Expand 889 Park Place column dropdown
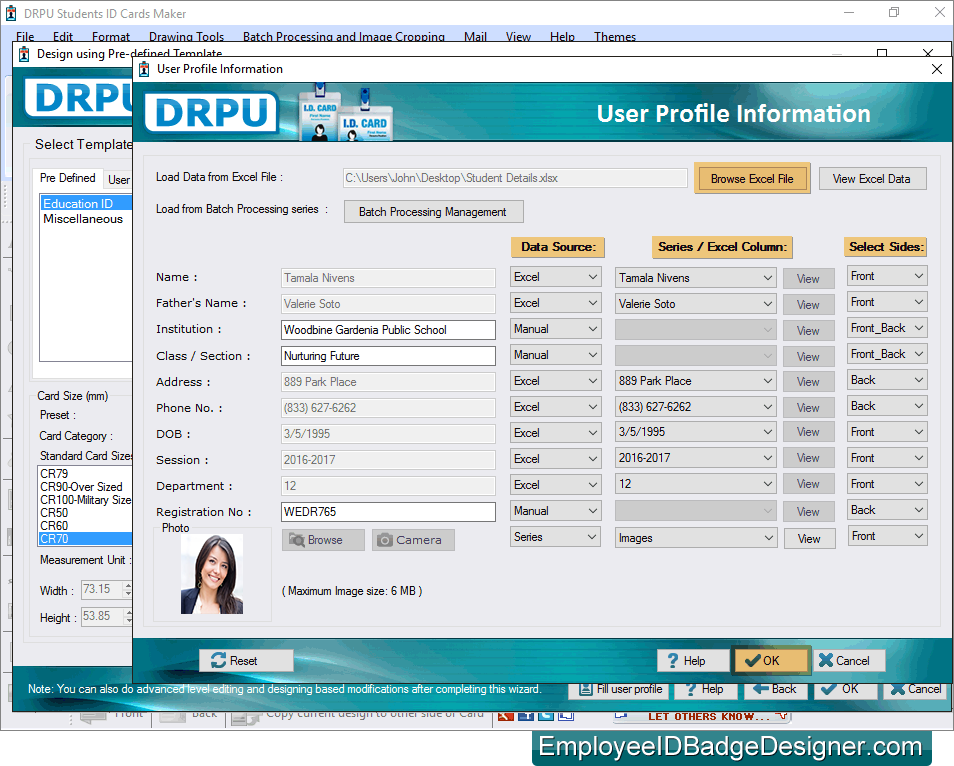 coord(696,381)
